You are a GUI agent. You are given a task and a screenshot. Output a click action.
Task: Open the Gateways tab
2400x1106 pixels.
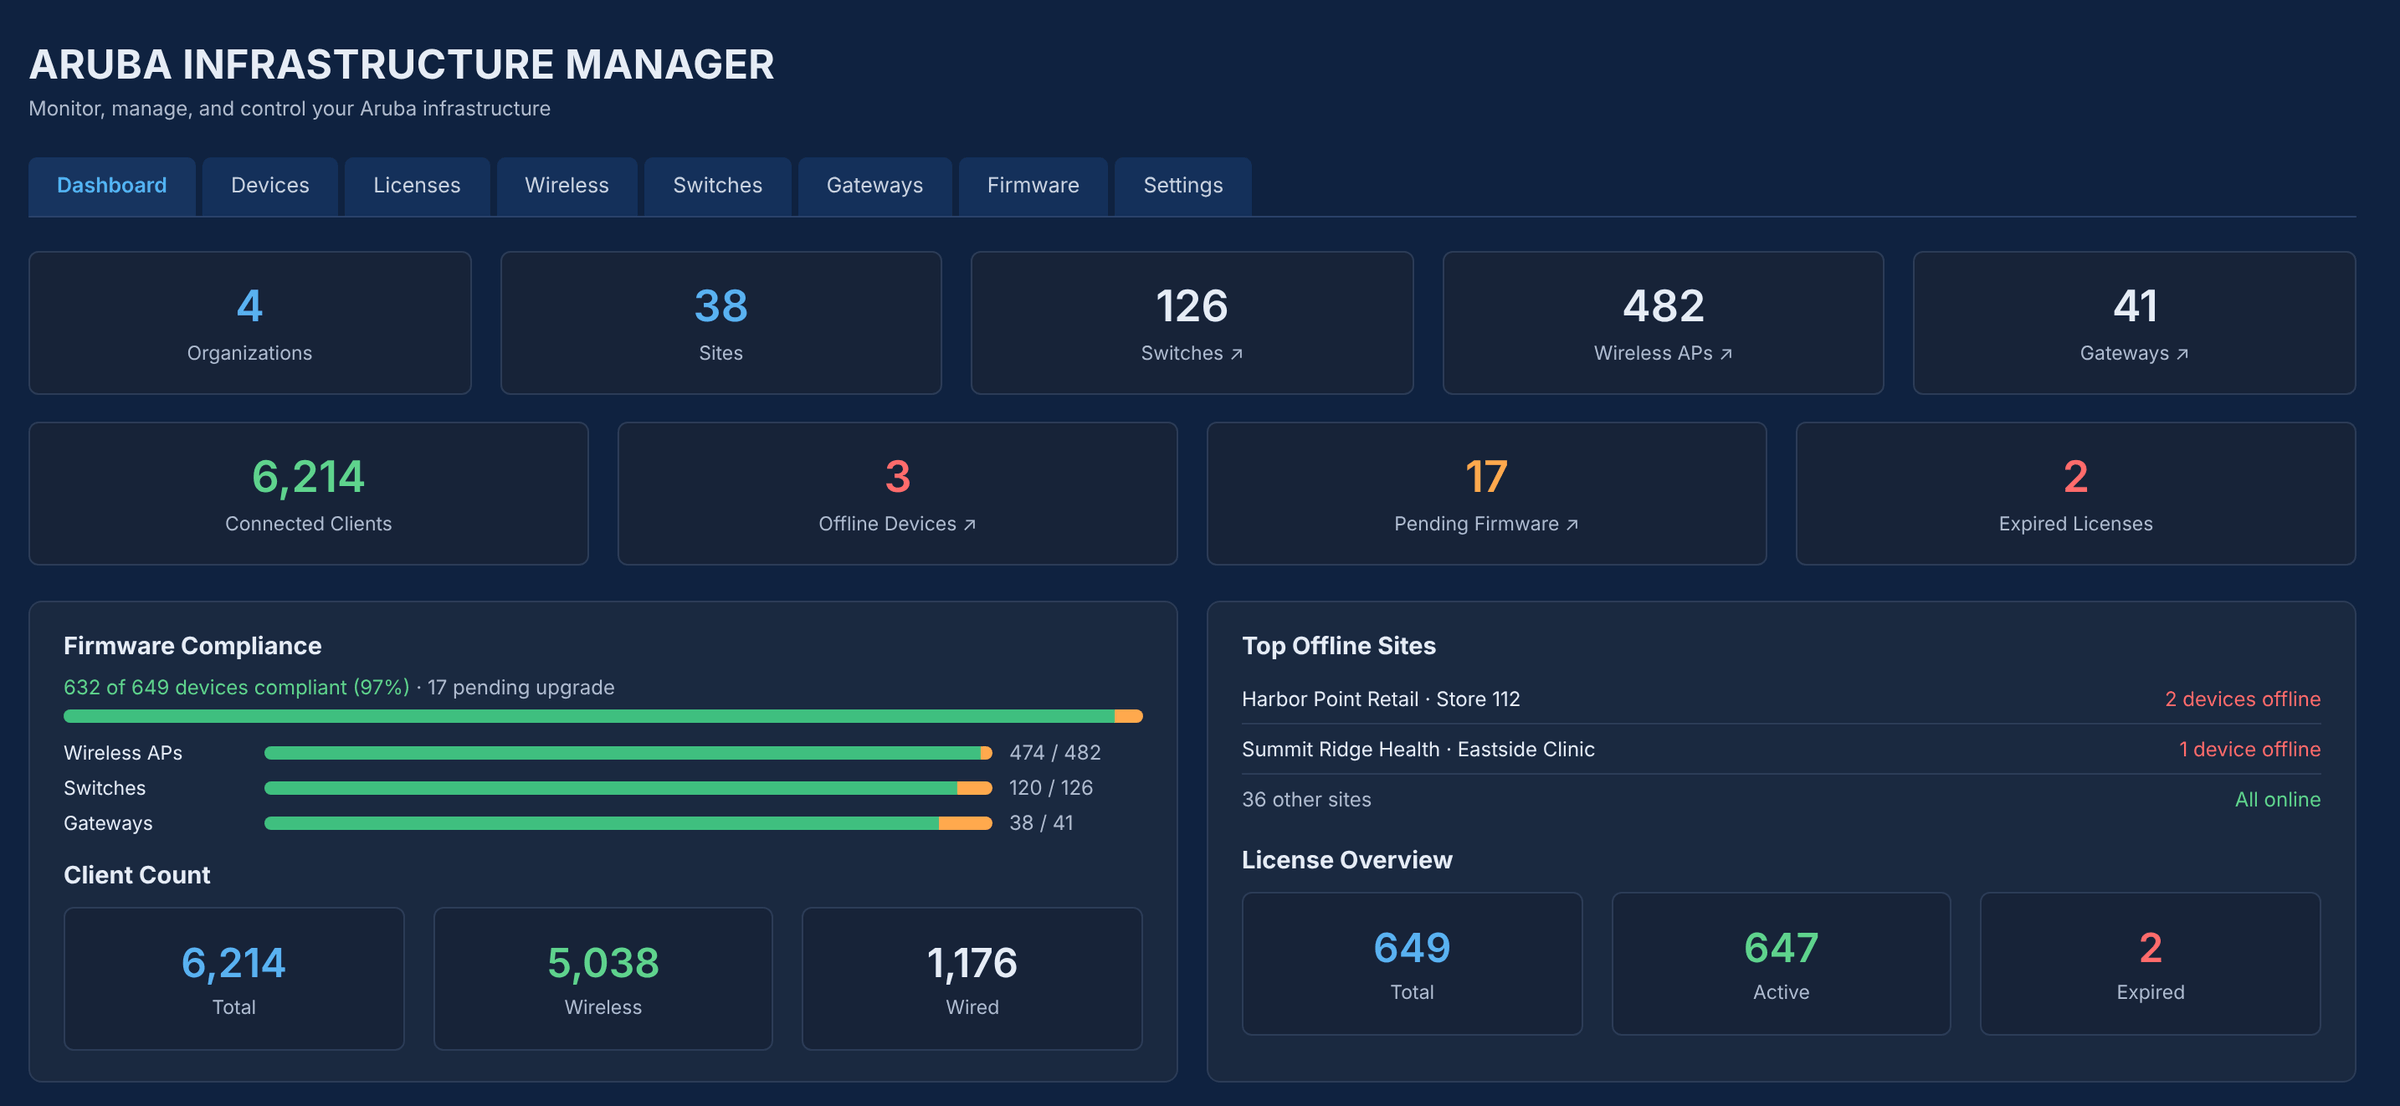(x=875, y=186)
